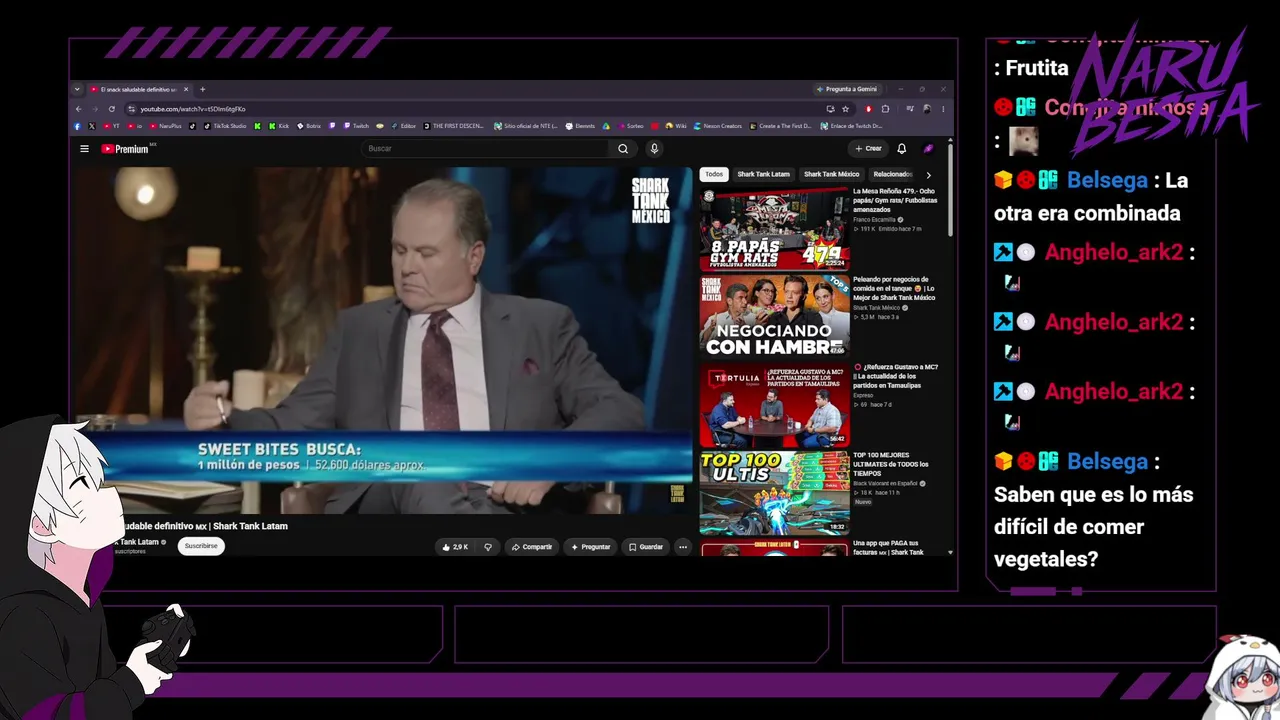This screenshot has height=720, width=1280.
Task: Select the Shark Tank México filter chip
Action: pyautogui.click(x=831, y=174)
